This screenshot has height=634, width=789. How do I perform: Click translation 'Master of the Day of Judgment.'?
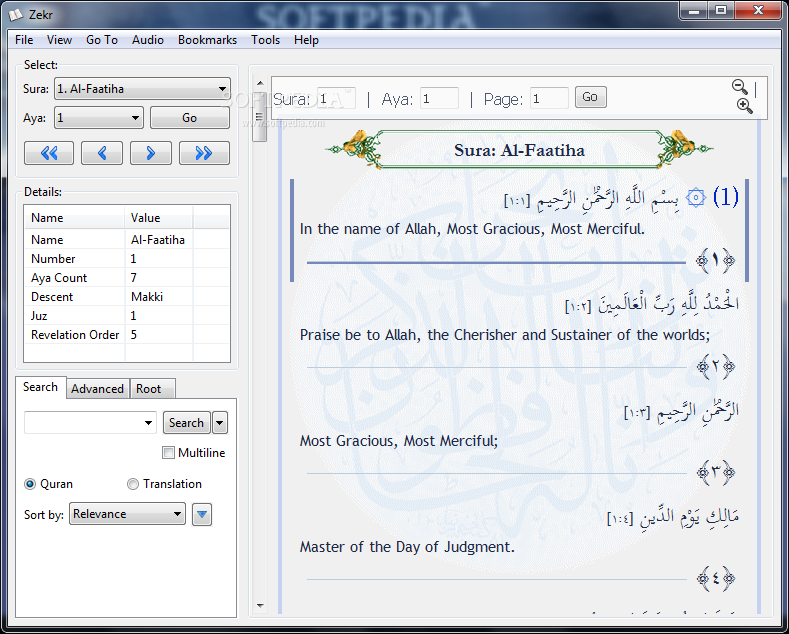407,547
